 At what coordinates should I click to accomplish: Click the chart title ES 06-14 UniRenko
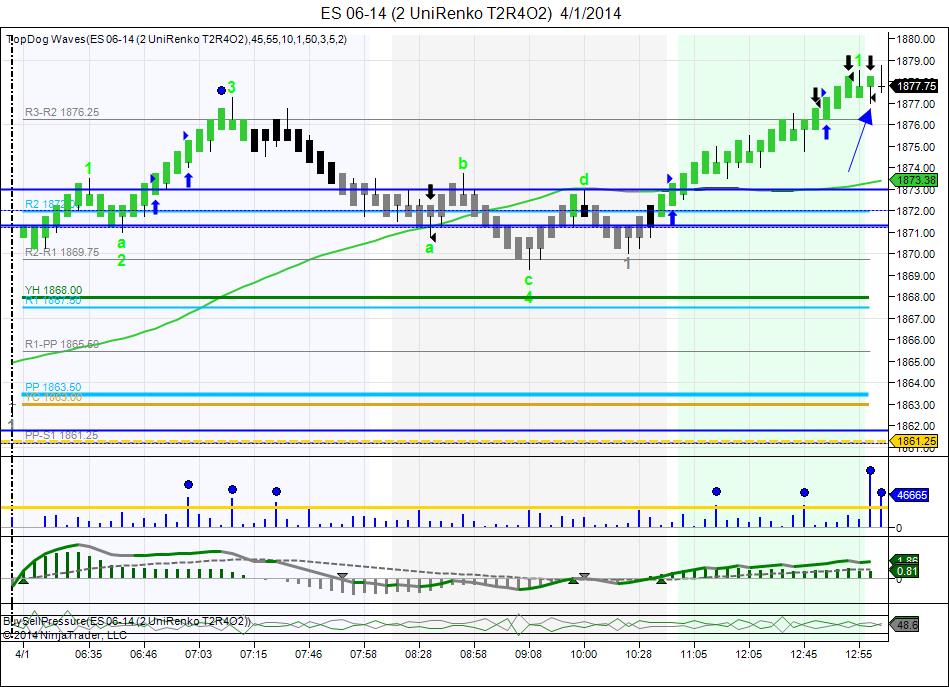tap(471, 13)
